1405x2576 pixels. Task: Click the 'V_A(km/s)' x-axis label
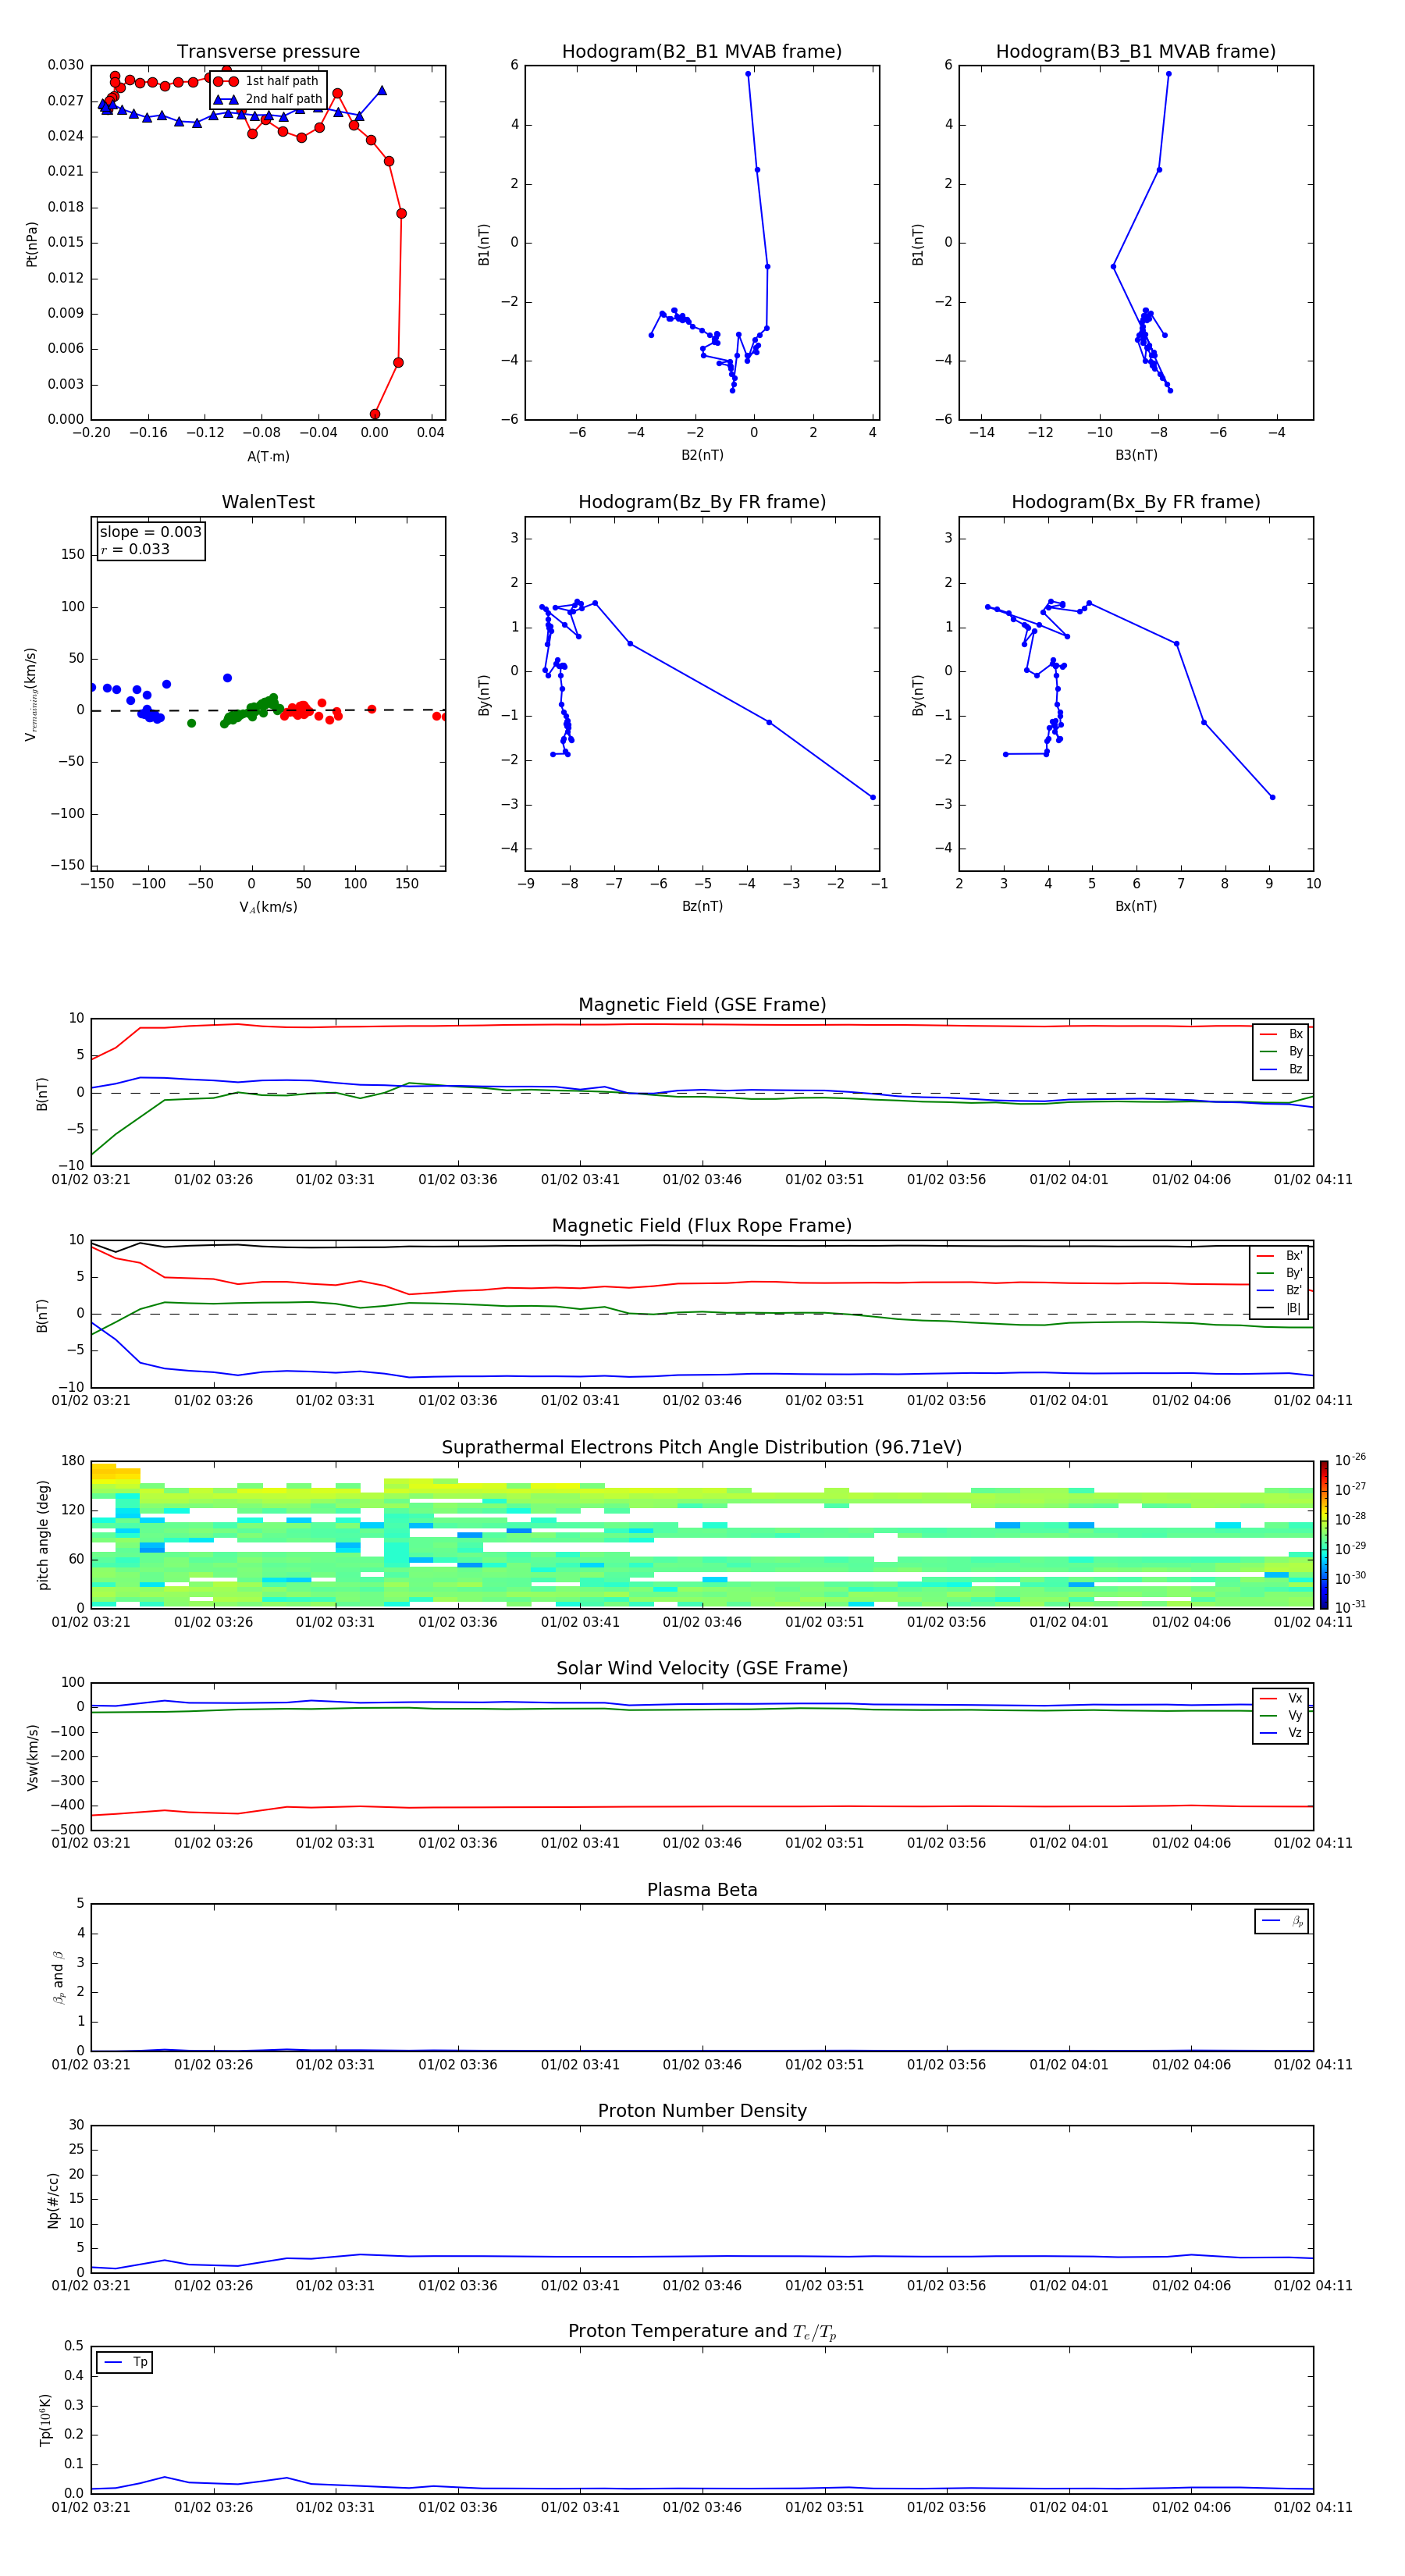(x=268, y=907)
